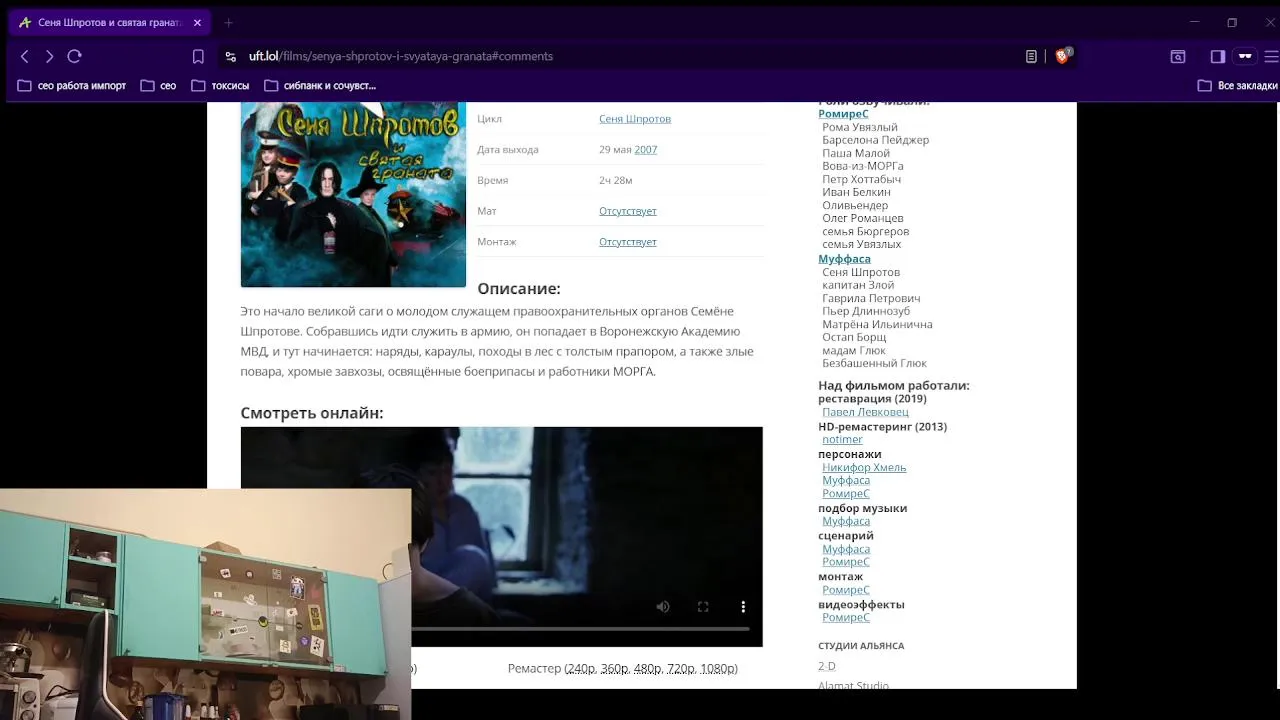The image size is (1280, 720).
Task: Restore down the browser window
Action: [1232, 22]
